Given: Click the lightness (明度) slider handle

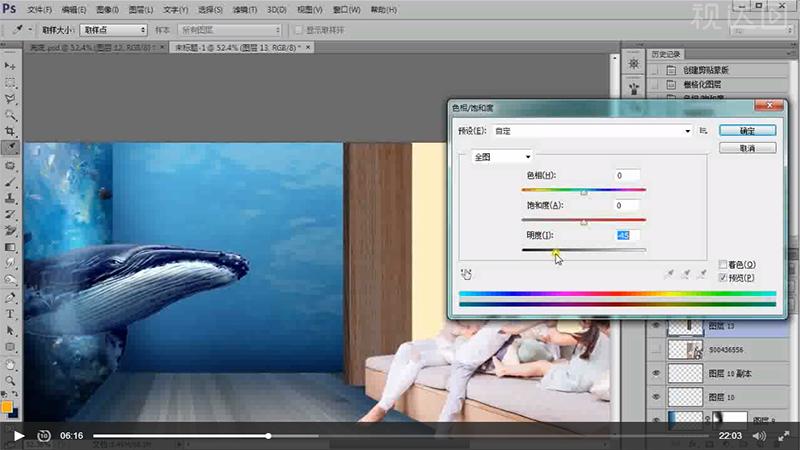Looking at the screenshot, I should (555, 253).
